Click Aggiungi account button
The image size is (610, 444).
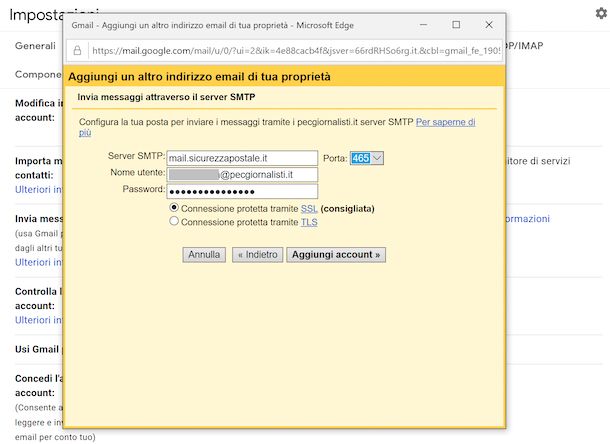tap(336, 255)
